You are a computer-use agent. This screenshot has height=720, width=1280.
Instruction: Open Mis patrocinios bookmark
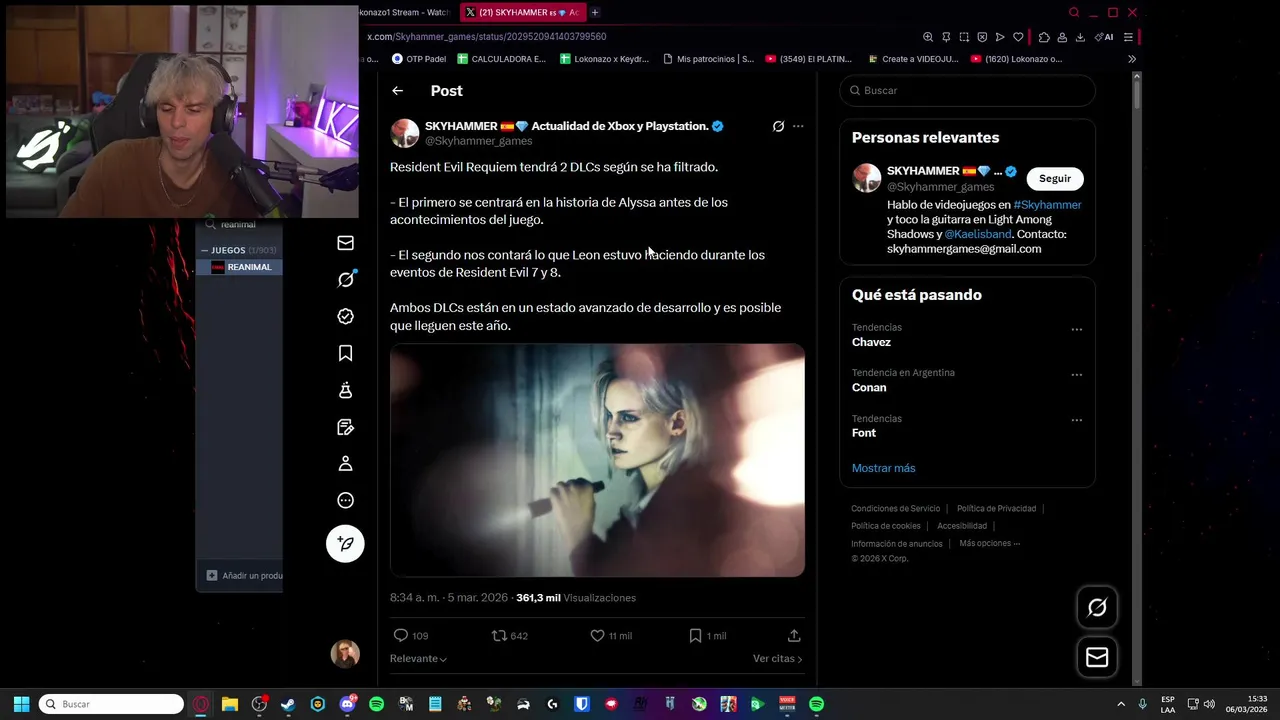tap(708, 59)
